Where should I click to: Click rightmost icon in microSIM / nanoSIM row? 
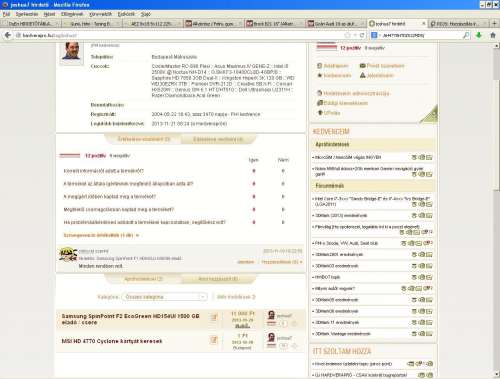pos(429,157)
